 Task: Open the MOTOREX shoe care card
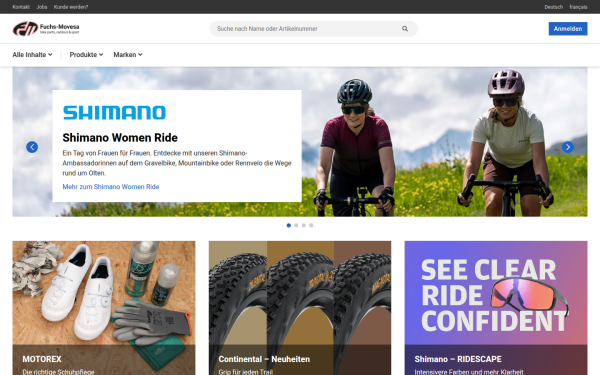(104, 308)
